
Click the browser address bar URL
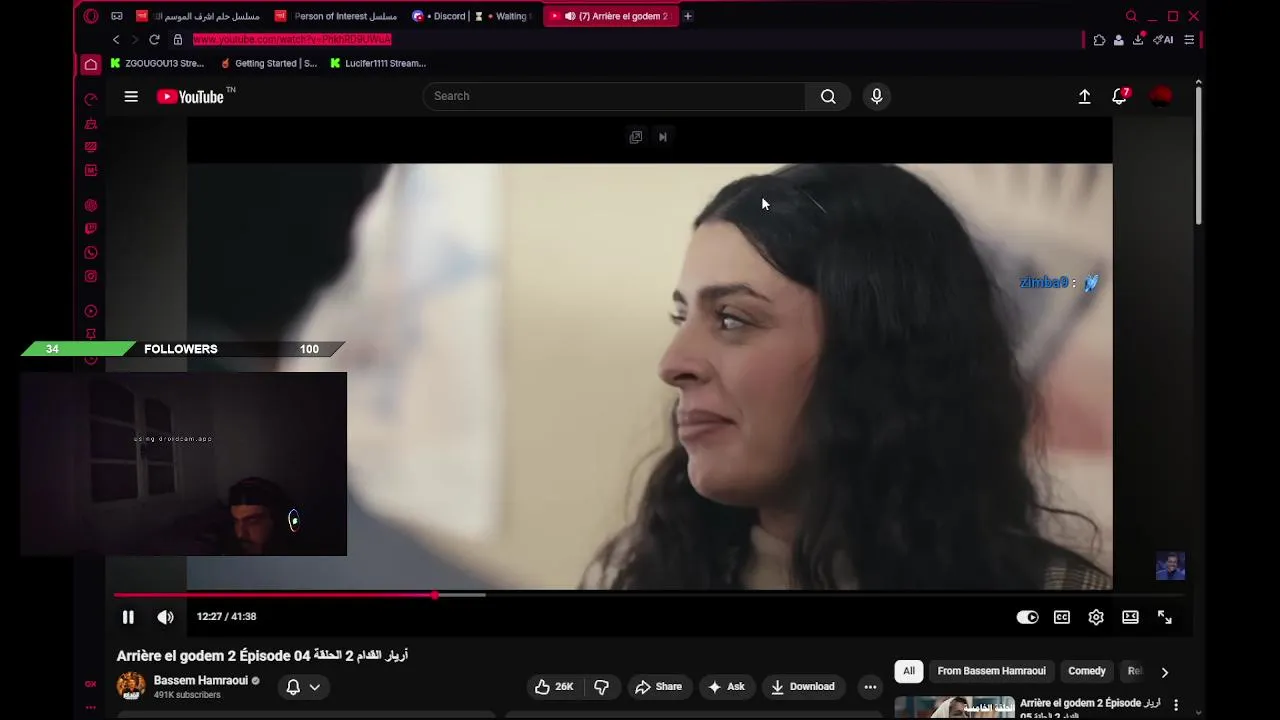(292, 40)
